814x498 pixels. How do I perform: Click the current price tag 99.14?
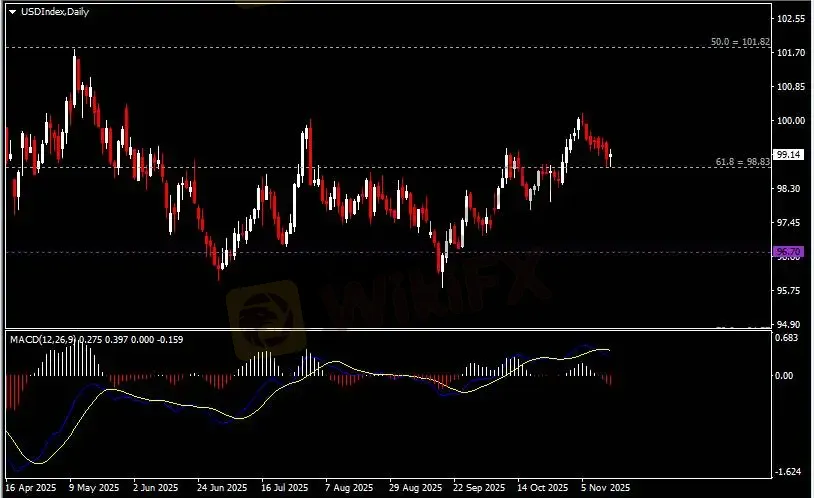[x=788, y=155]
